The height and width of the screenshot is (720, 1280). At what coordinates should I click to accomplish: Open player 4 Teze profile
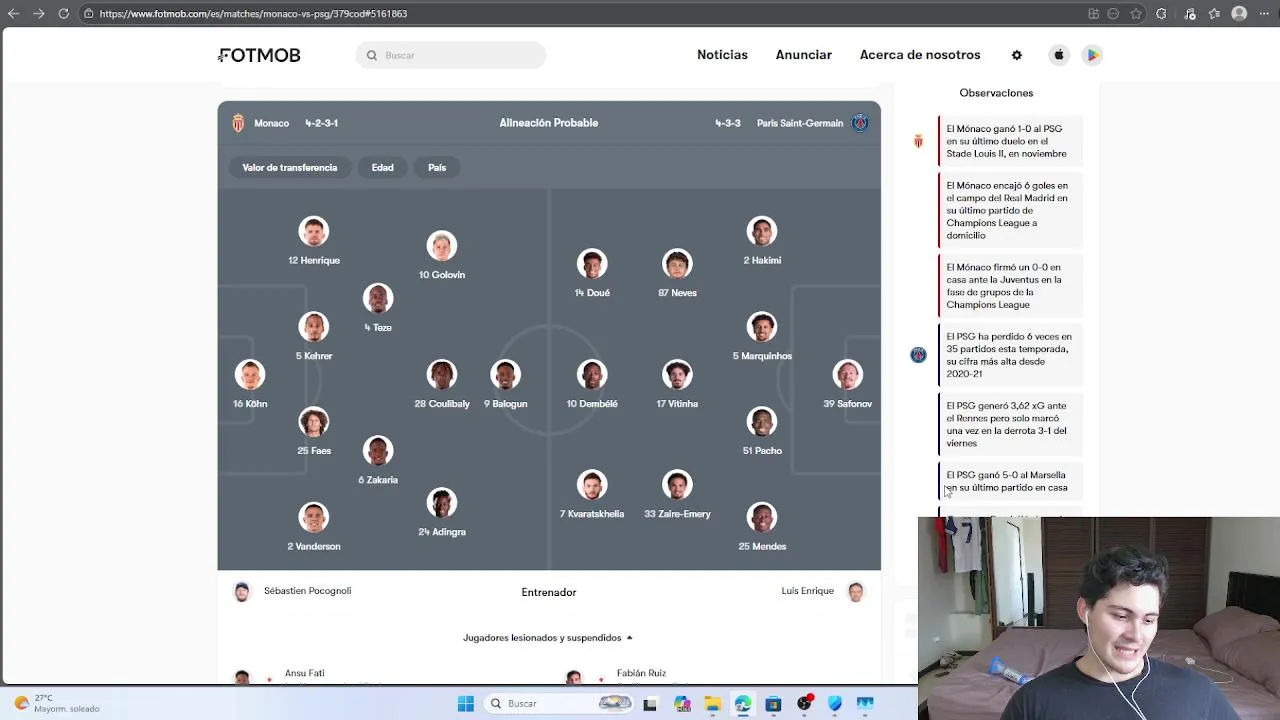pyautogui.click(x=378, y=309)
